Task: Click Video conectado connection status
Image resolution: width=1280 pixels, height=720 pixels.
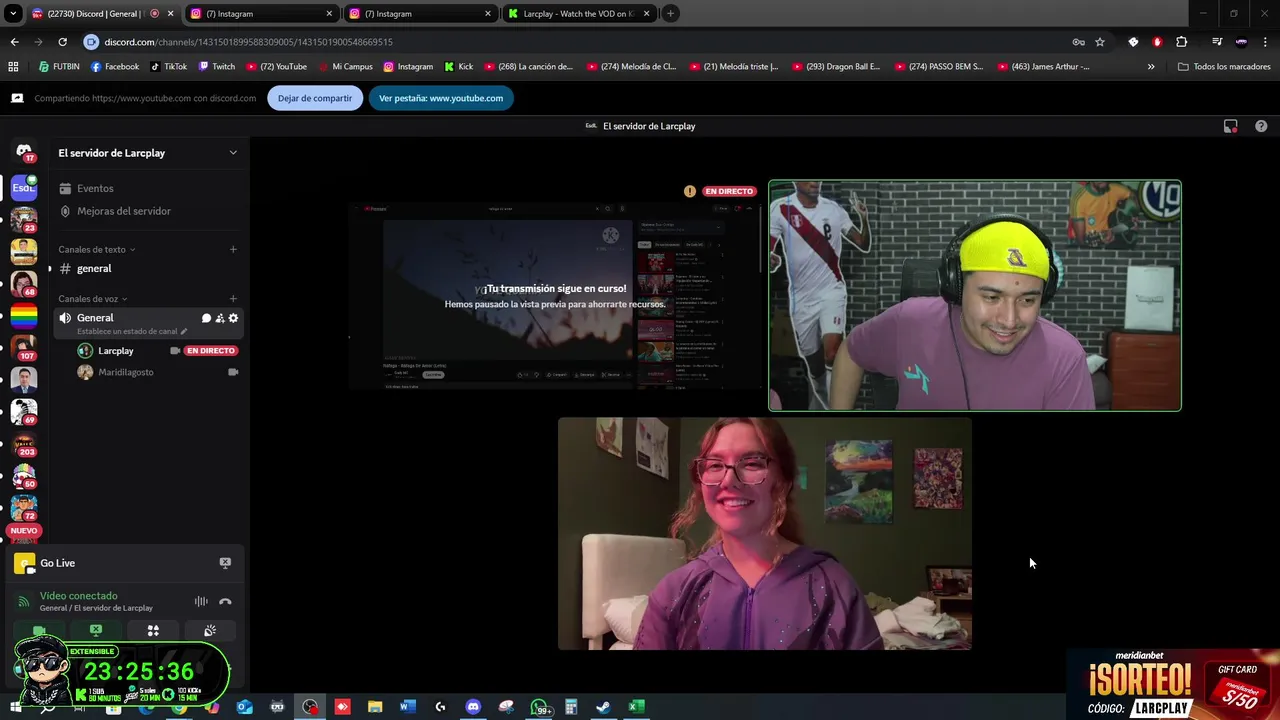Action: pos(78,596)
